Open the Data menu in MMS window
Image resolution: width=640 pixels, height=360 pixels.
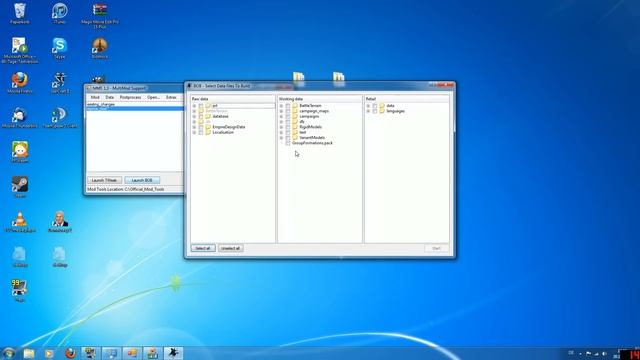click(109, 98)
